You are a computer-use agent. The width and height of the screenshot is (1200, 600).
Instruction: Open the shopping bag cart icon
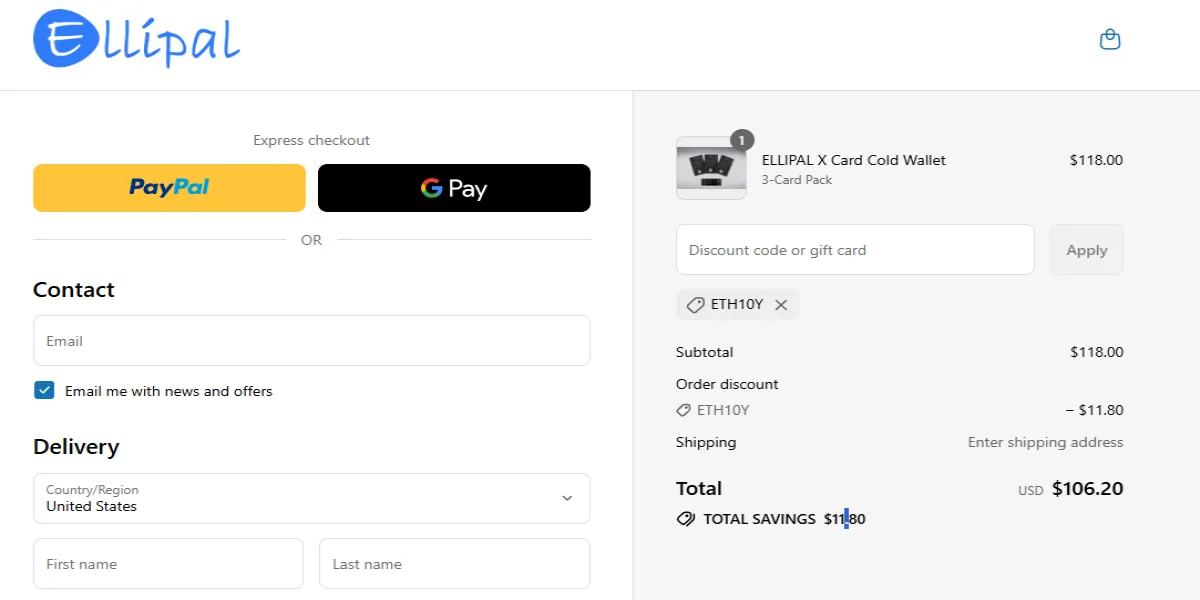point(1110,39)
